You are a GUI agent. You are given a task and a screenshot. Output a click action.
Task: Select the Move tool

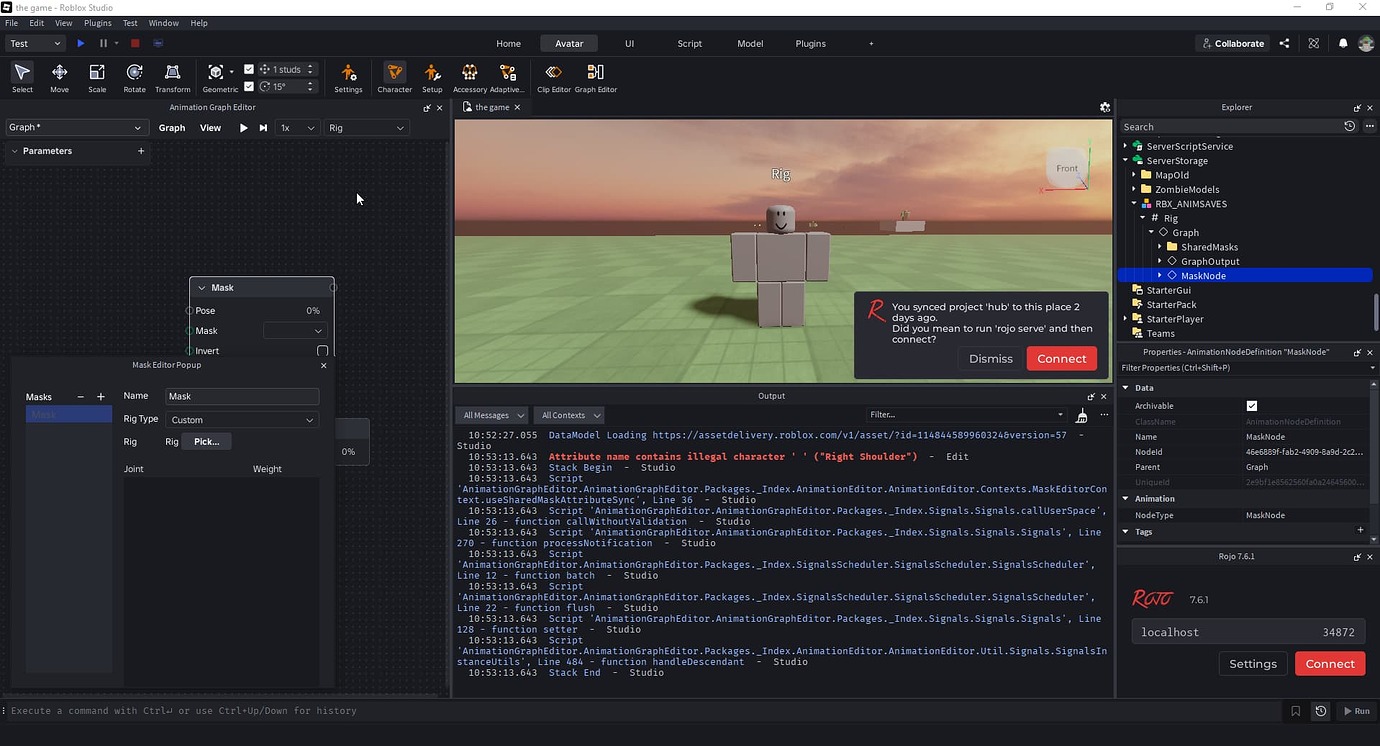point(59,78)
